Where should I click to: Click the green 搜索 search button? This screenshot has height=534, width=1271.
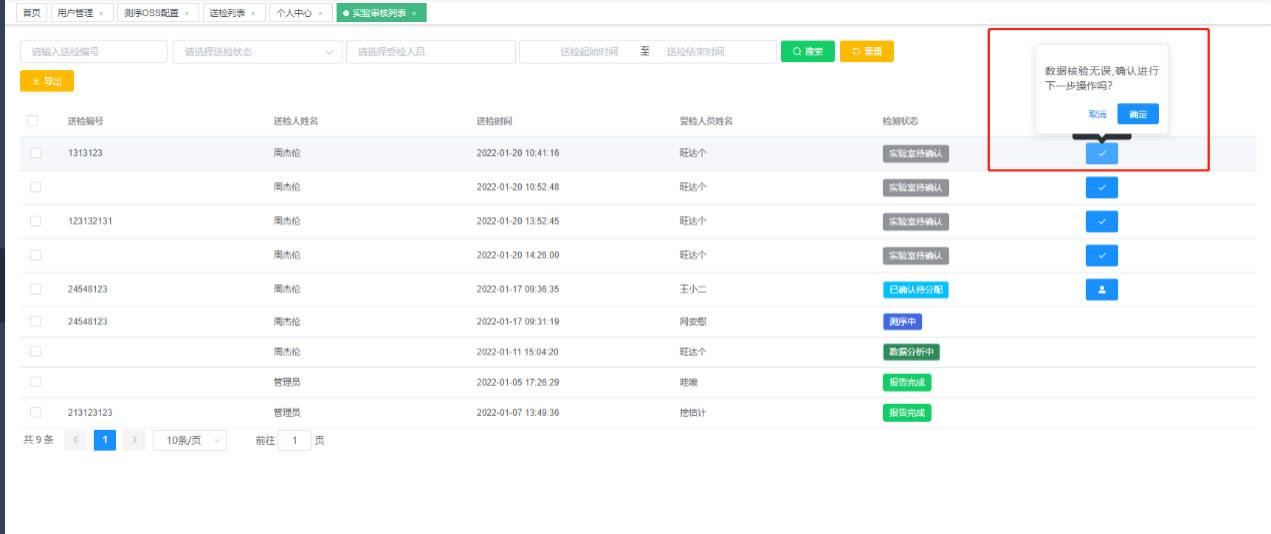807,52
